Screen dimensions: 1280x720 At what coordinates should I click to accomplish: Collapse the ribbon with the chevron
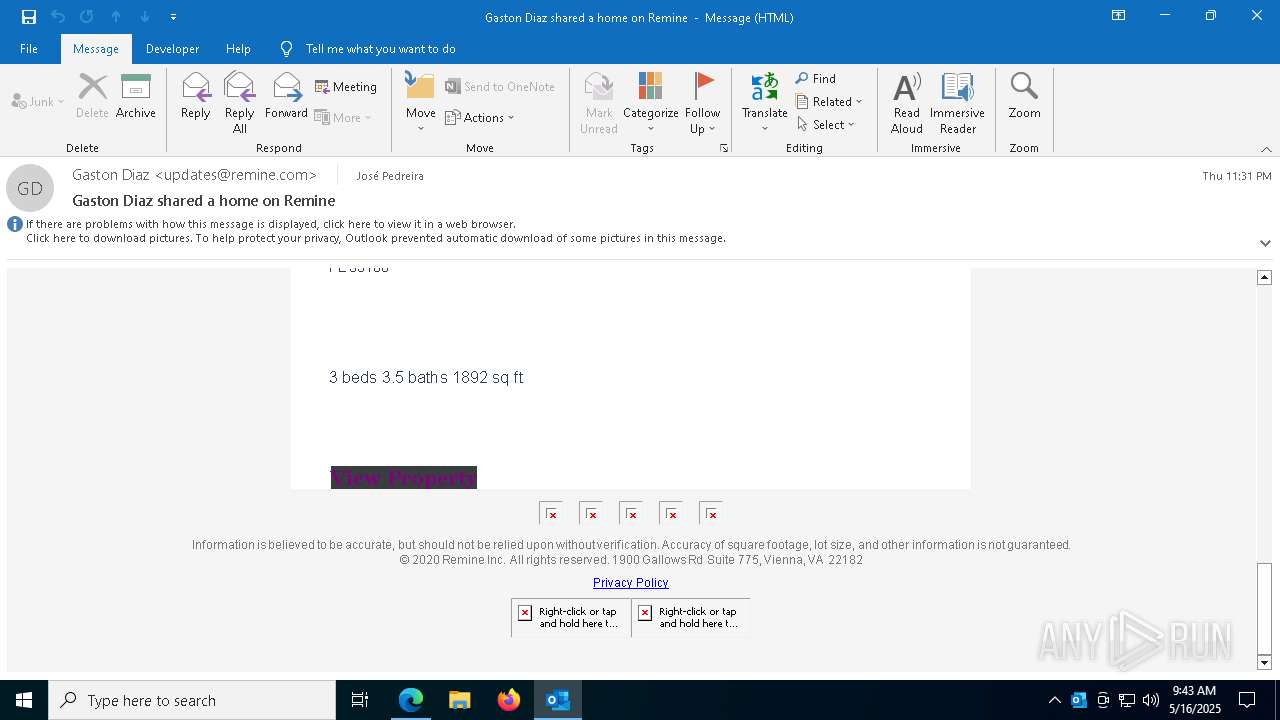1266,149
